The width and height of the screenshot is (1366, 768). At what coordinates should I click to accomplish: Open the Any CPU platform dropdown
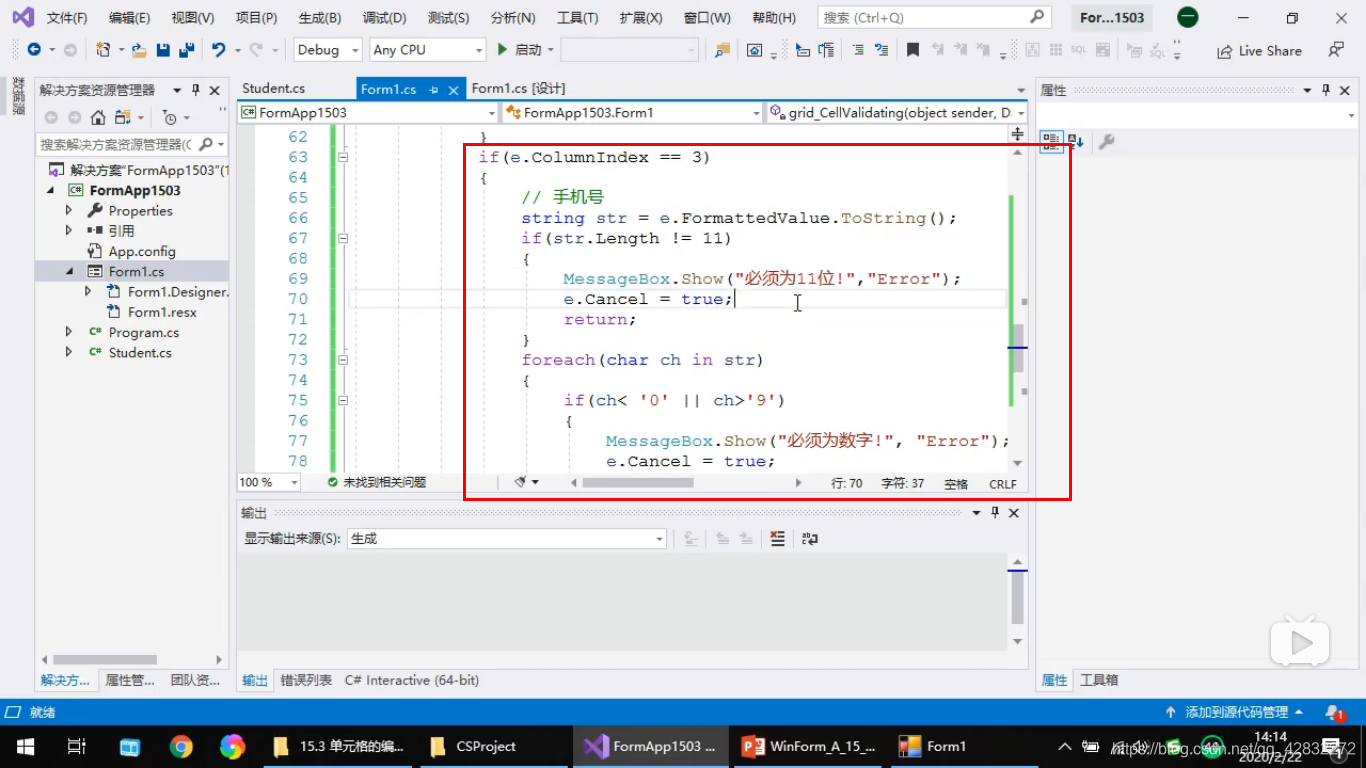click(427, 50)
